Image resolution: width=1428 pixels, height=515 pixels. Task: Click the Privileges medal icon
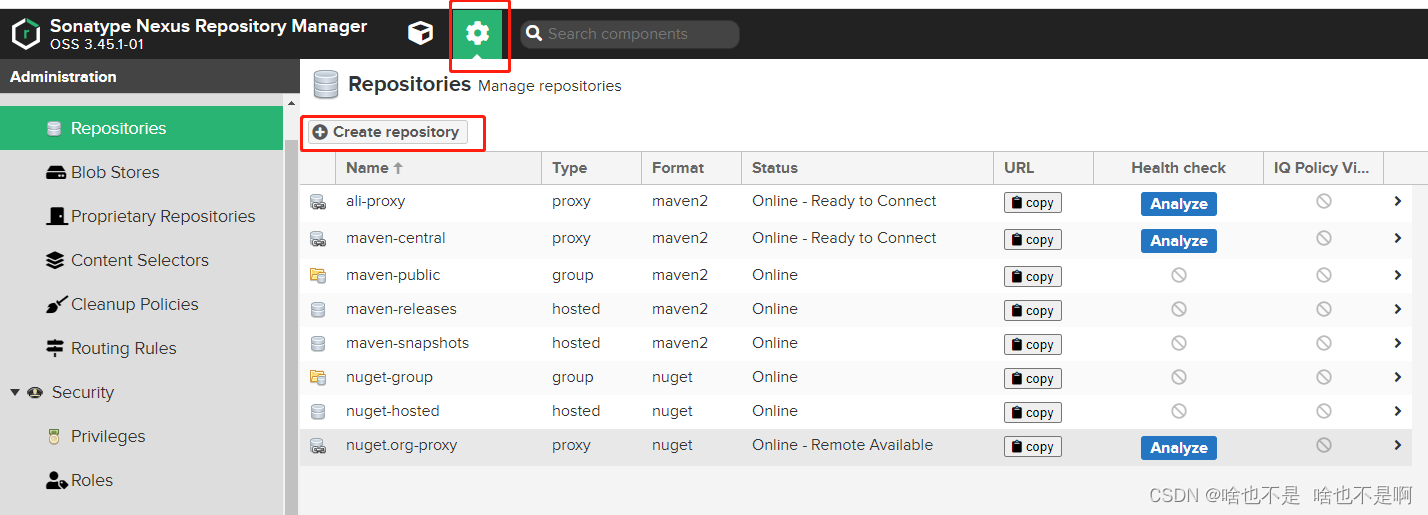pos(54,436)
